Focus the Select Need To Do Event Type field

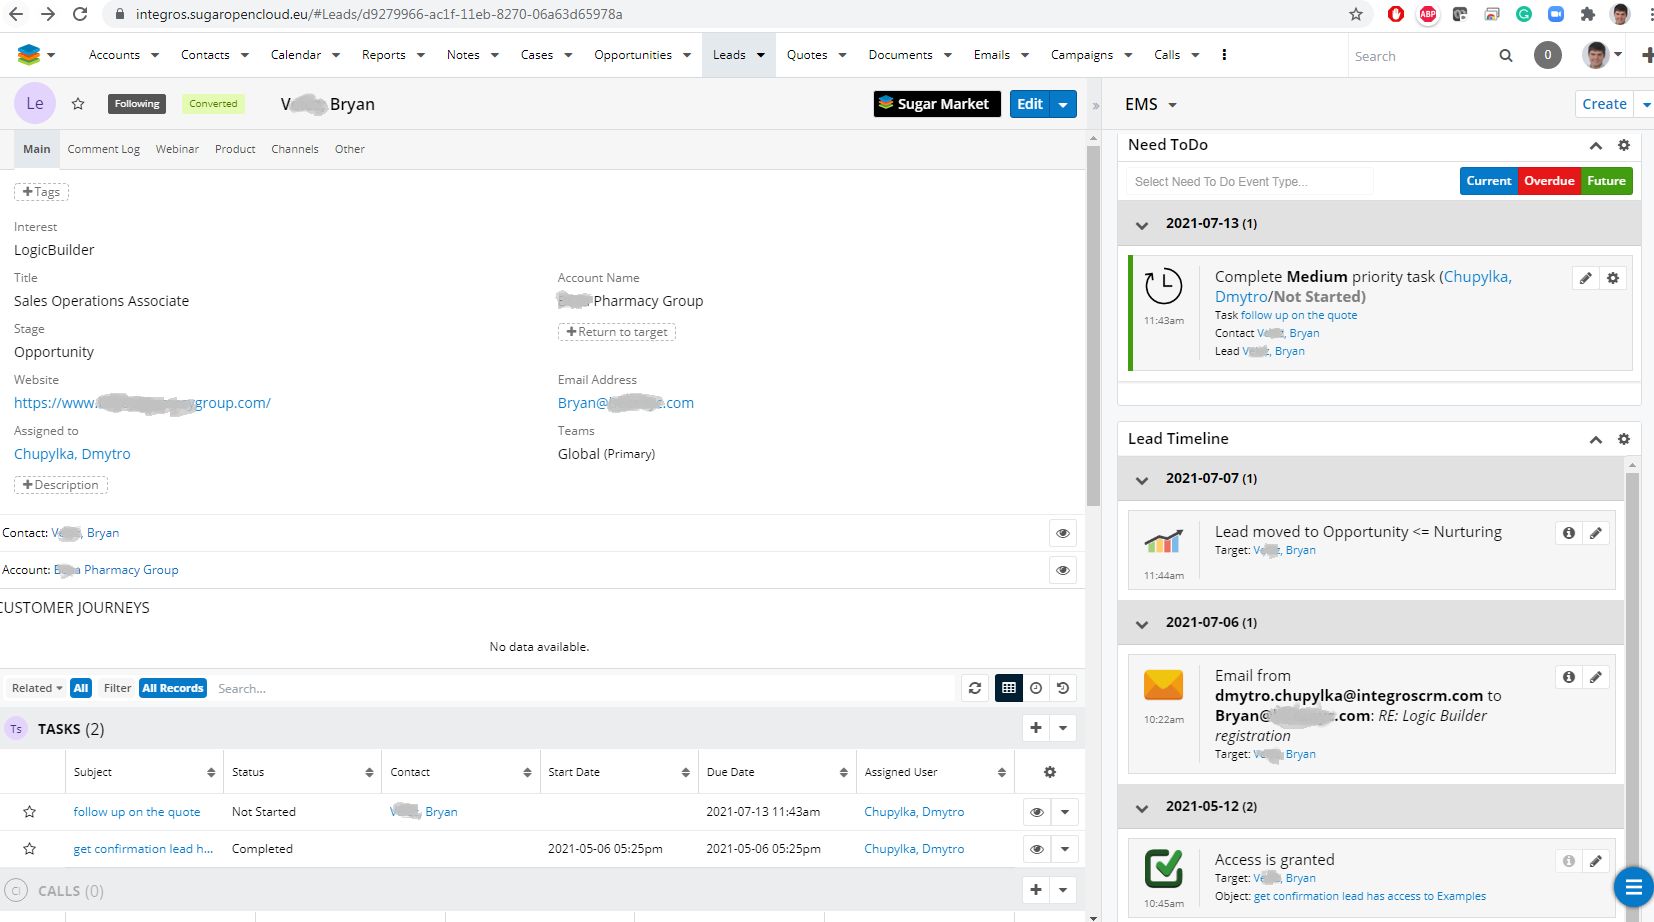(x=1250, y=181)
